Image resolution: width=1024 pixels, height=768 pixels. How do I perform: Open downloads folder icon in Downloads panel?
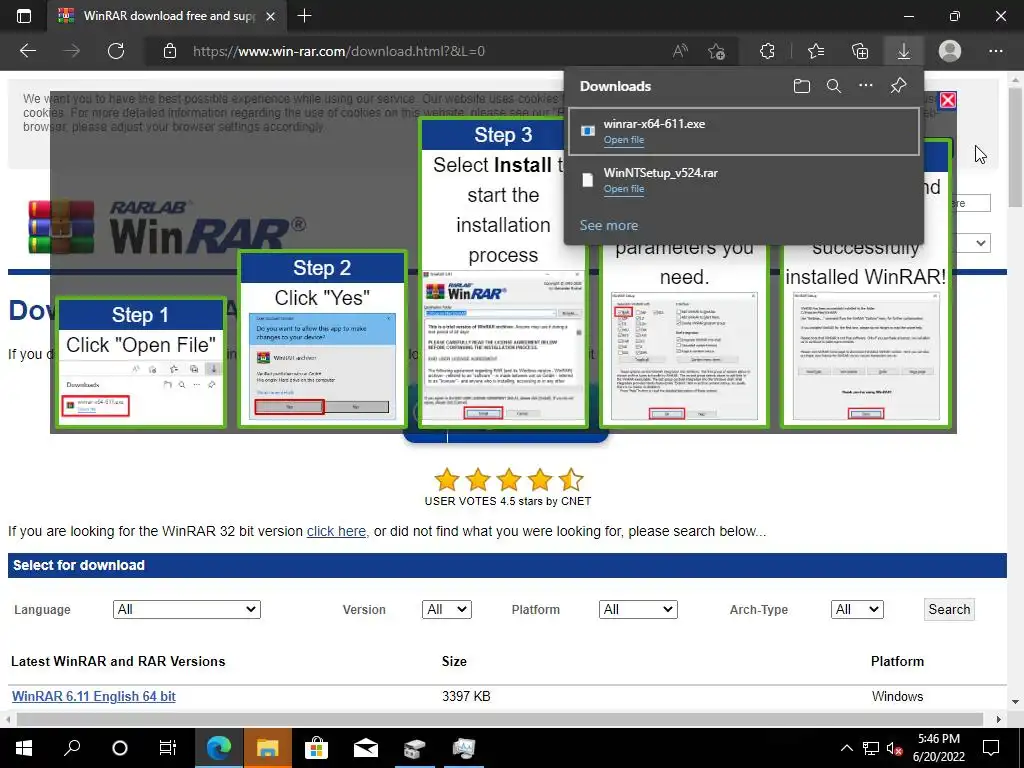[802, 86]
